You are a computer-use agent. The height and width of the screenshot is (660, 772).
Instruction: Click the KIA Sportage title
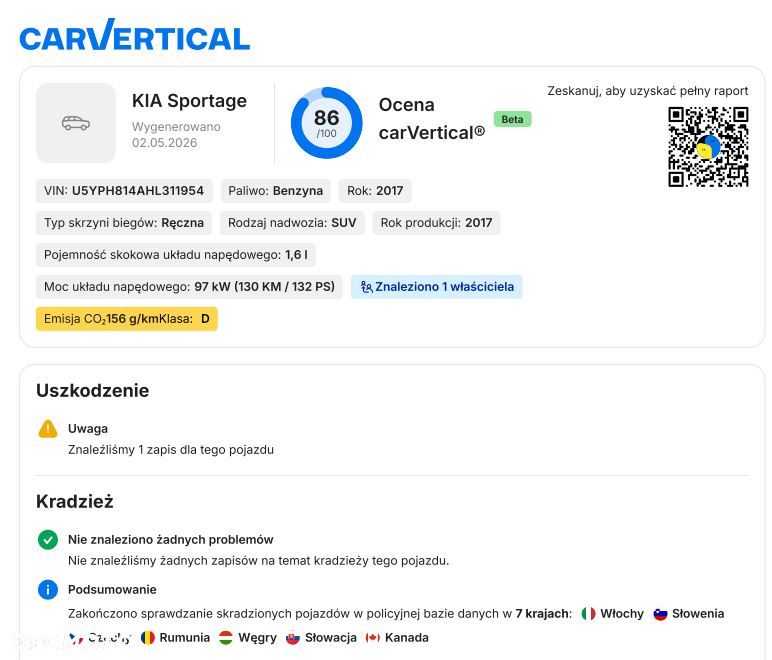(190, 101)
